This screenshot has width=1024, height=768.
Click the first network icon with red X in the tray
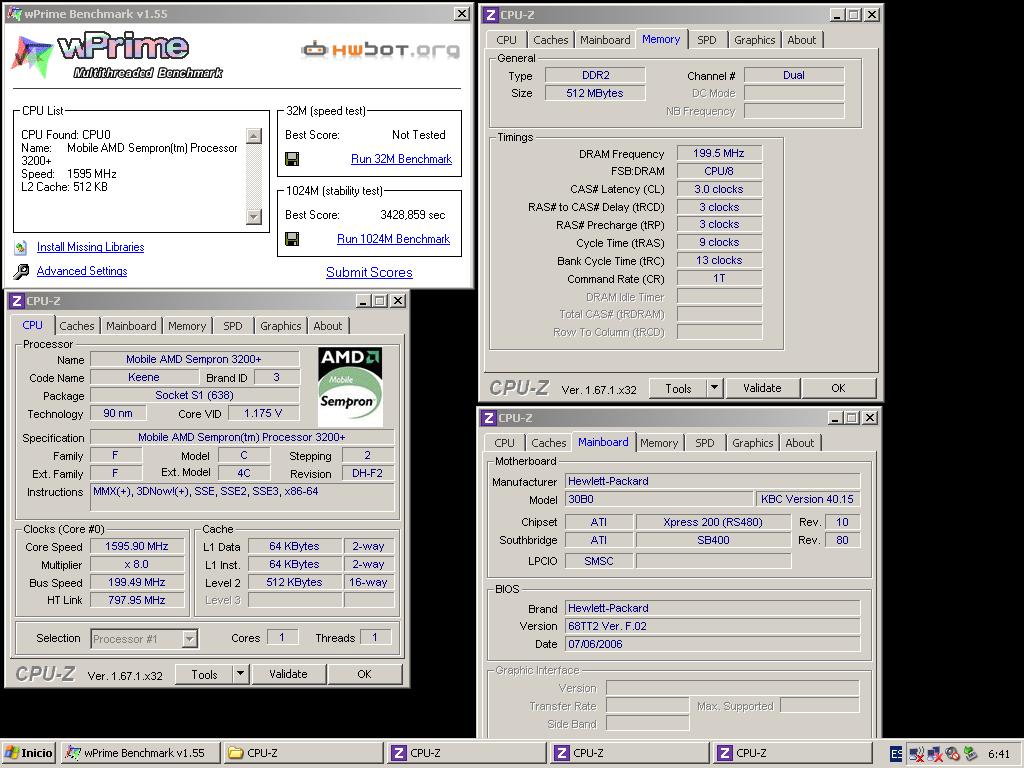coord(916,754)
